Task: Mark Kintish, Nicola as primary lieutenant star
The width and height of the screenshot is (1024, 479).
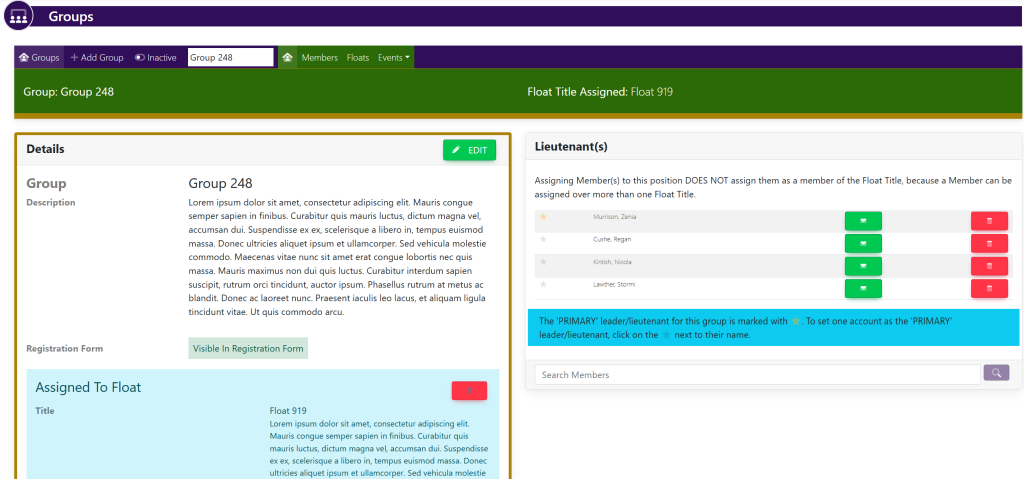Action: 544,262
